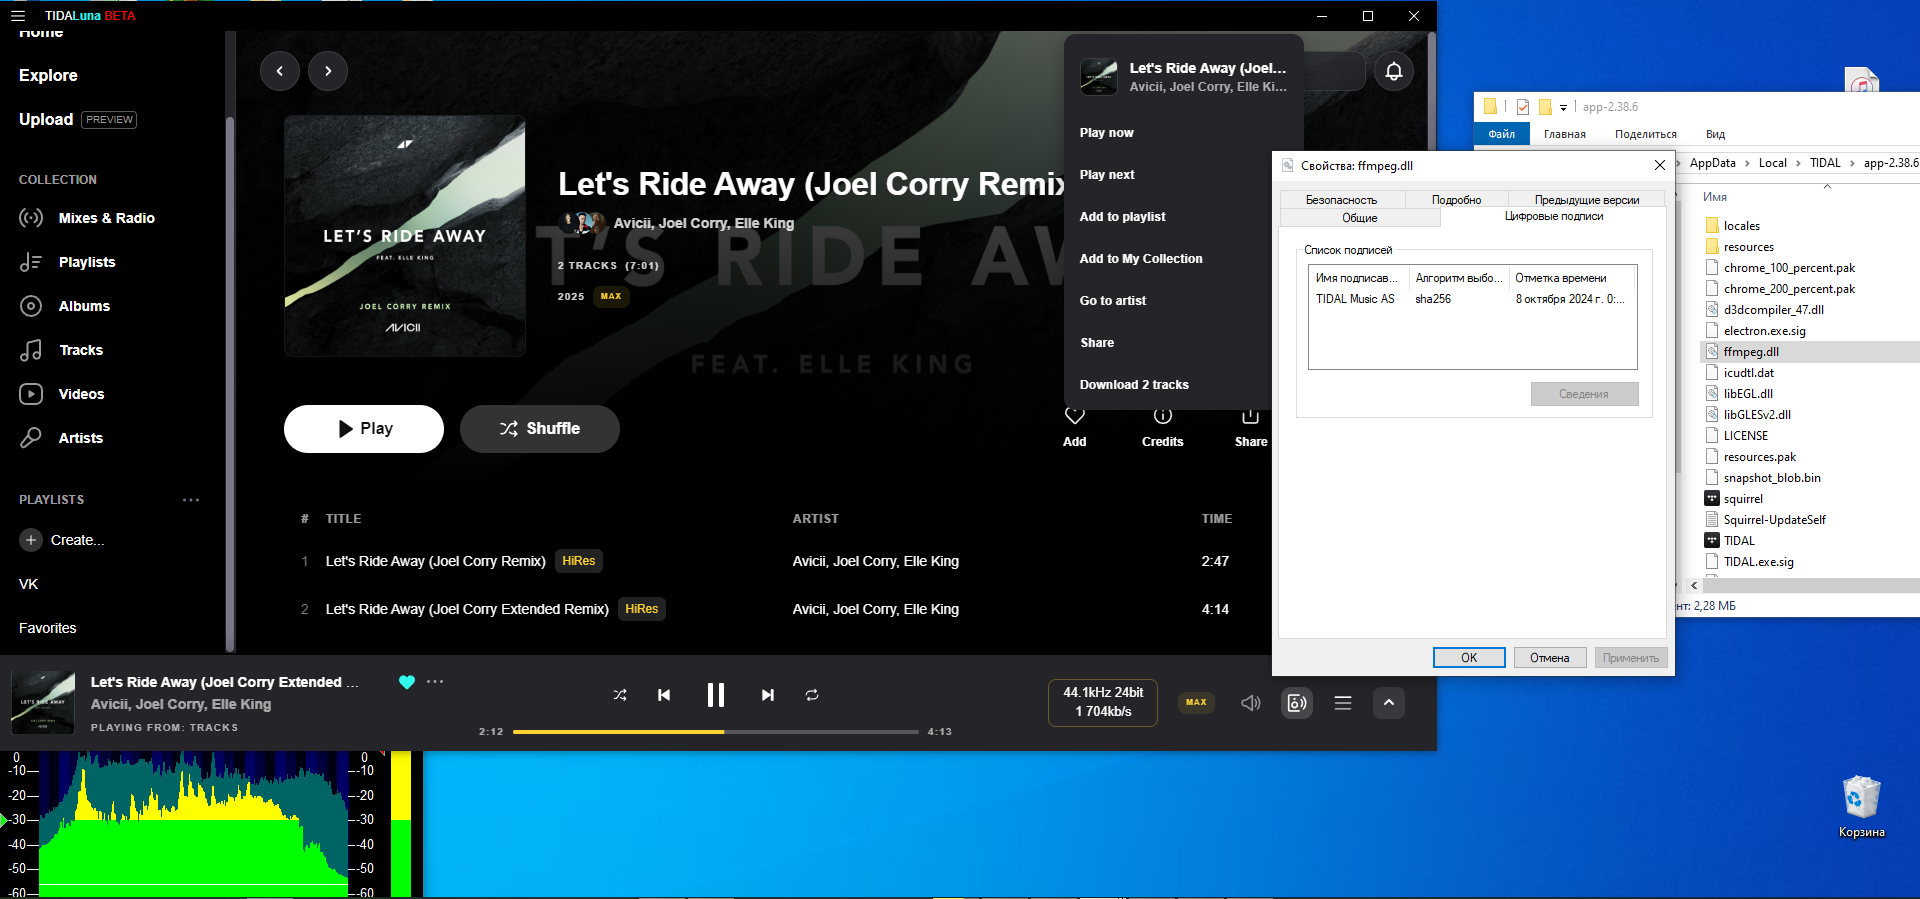This screenshot has width=1920, height=899.
Task: Toggle repeat mode in the player bar
Action: coord(812,695)
